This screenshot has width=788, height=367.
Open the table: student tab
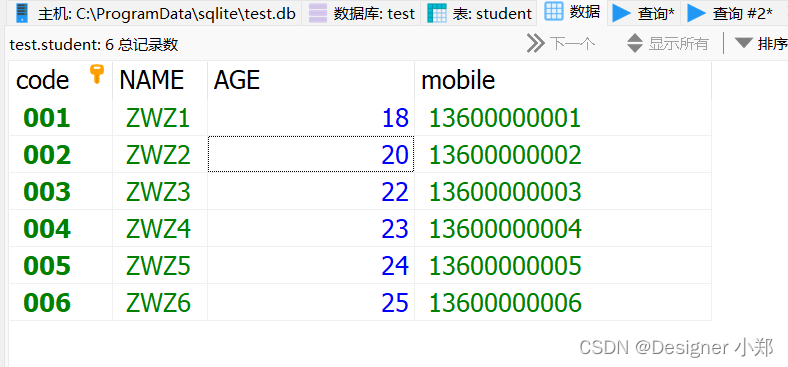pos(479,13)
